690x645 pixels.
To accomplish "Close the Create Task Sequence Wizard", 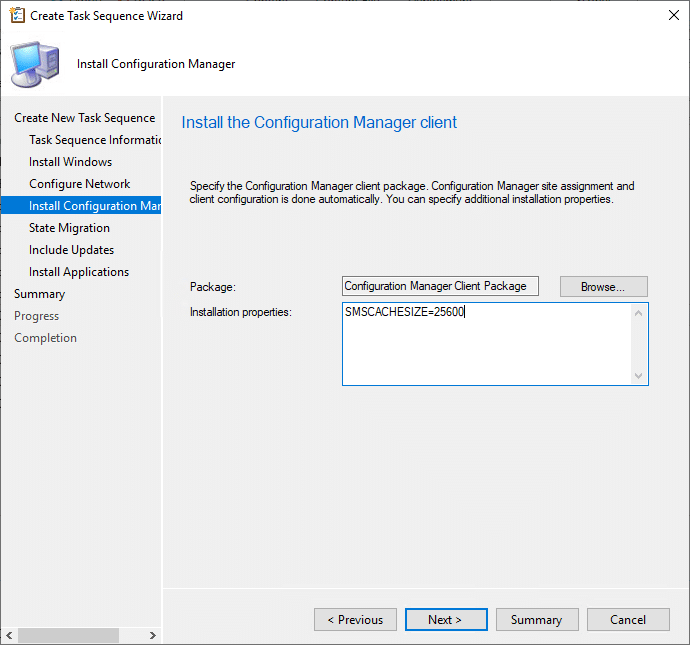I will coord(673,15).
